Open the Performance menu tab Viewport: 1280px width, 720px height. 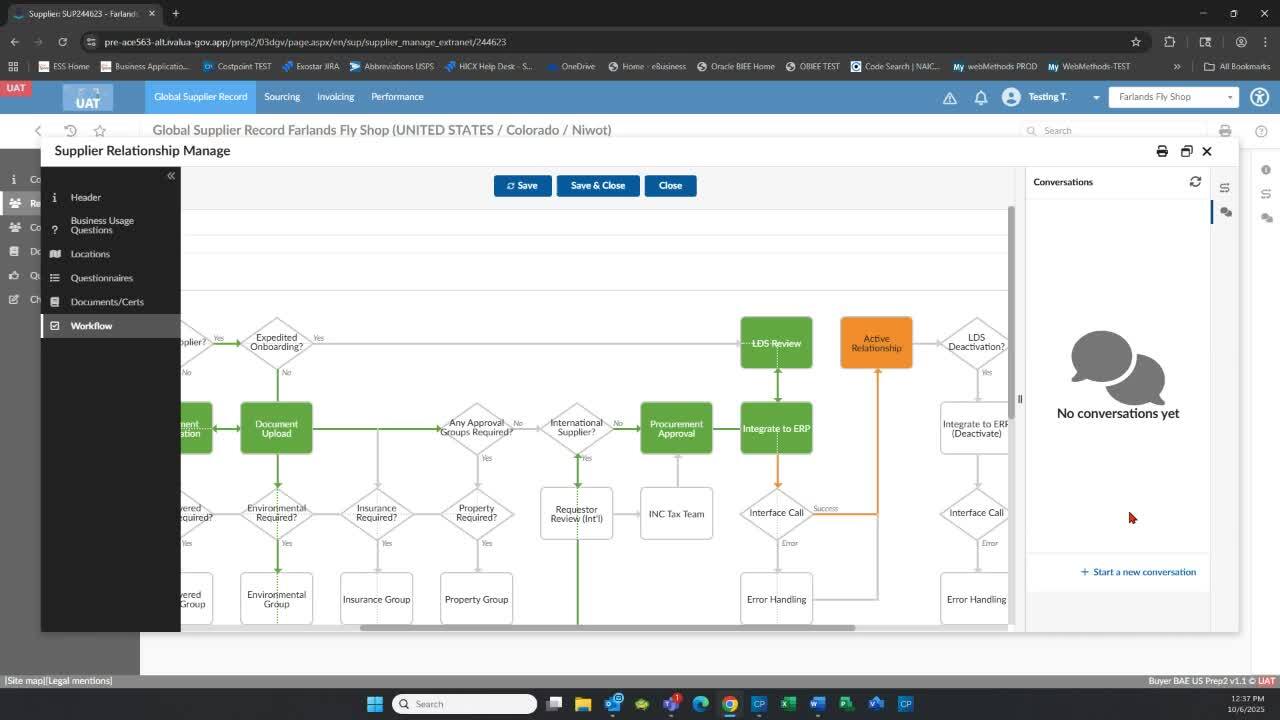coord(397,97)
